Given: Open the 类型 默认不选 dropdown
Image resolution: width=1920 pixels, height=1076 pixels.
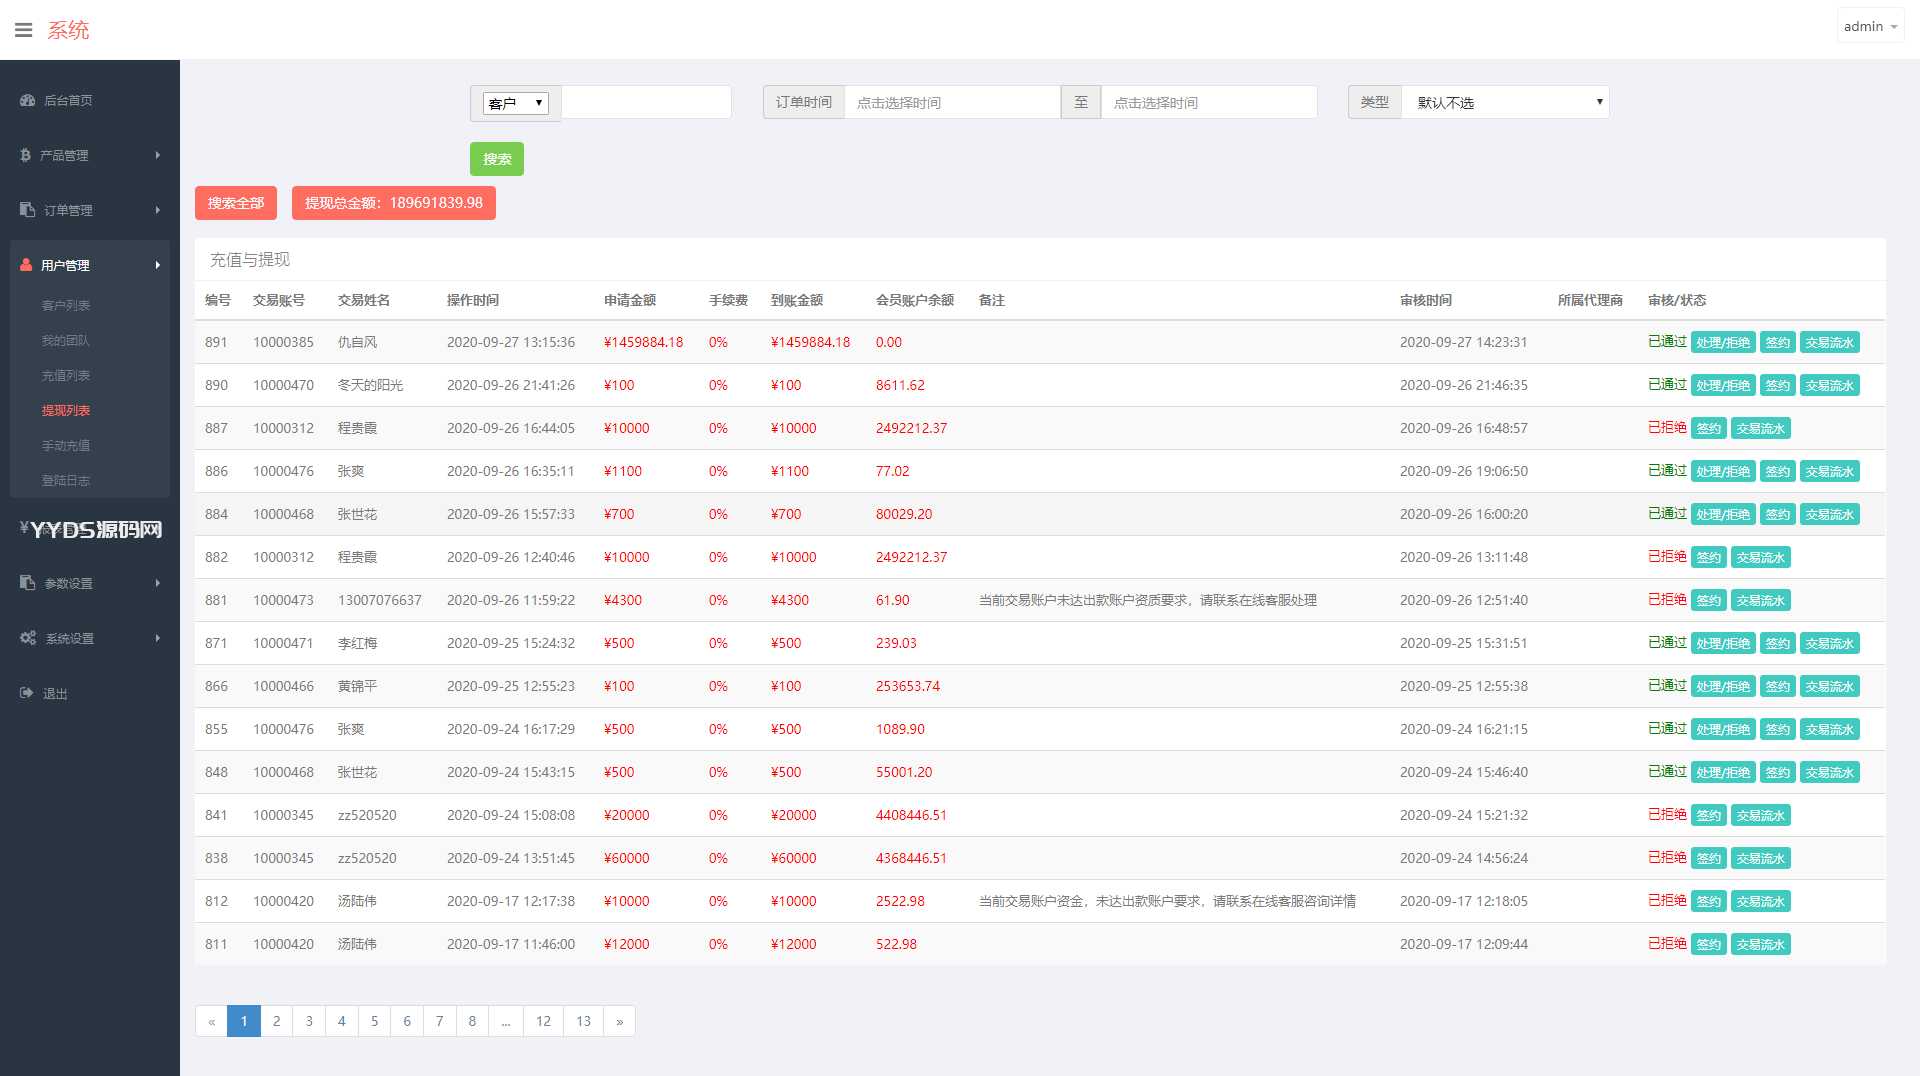Looking at the screenshot, I should point(1505,102).
